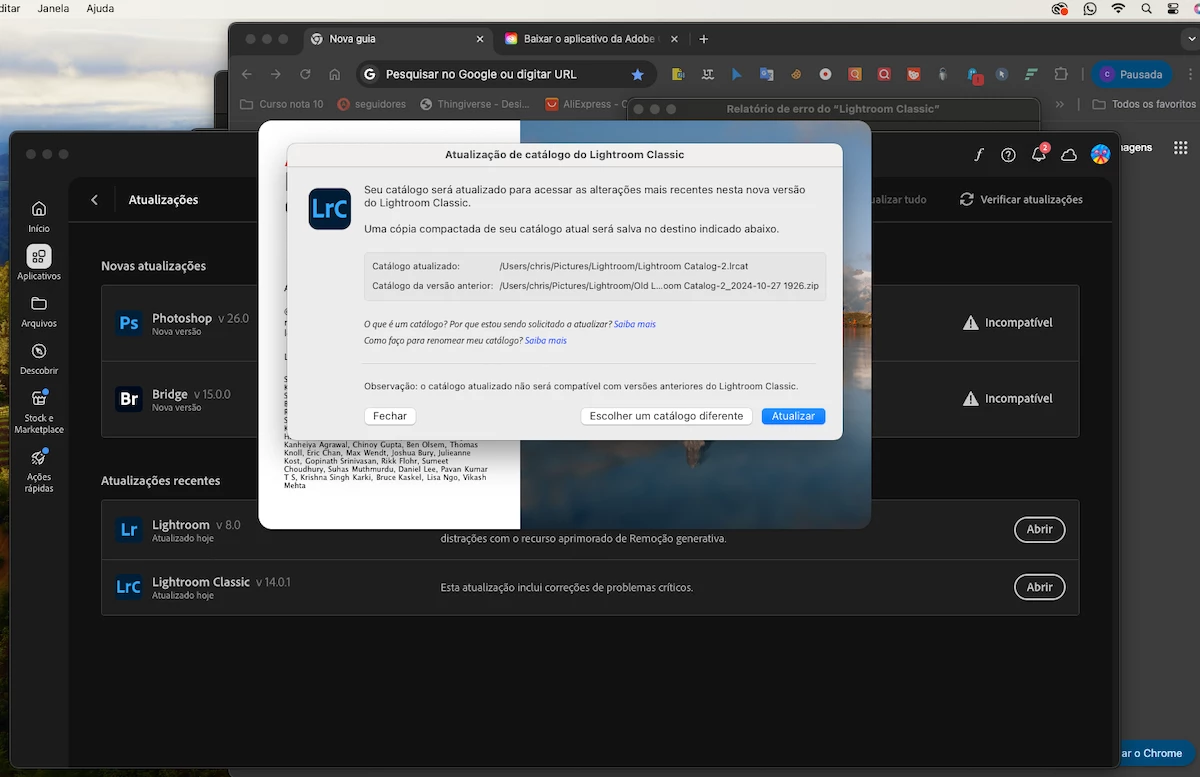This screenshot has height=777, width=1200.
Task: Open Stock e Marketplace in sidebar
Action: (39, 412)
